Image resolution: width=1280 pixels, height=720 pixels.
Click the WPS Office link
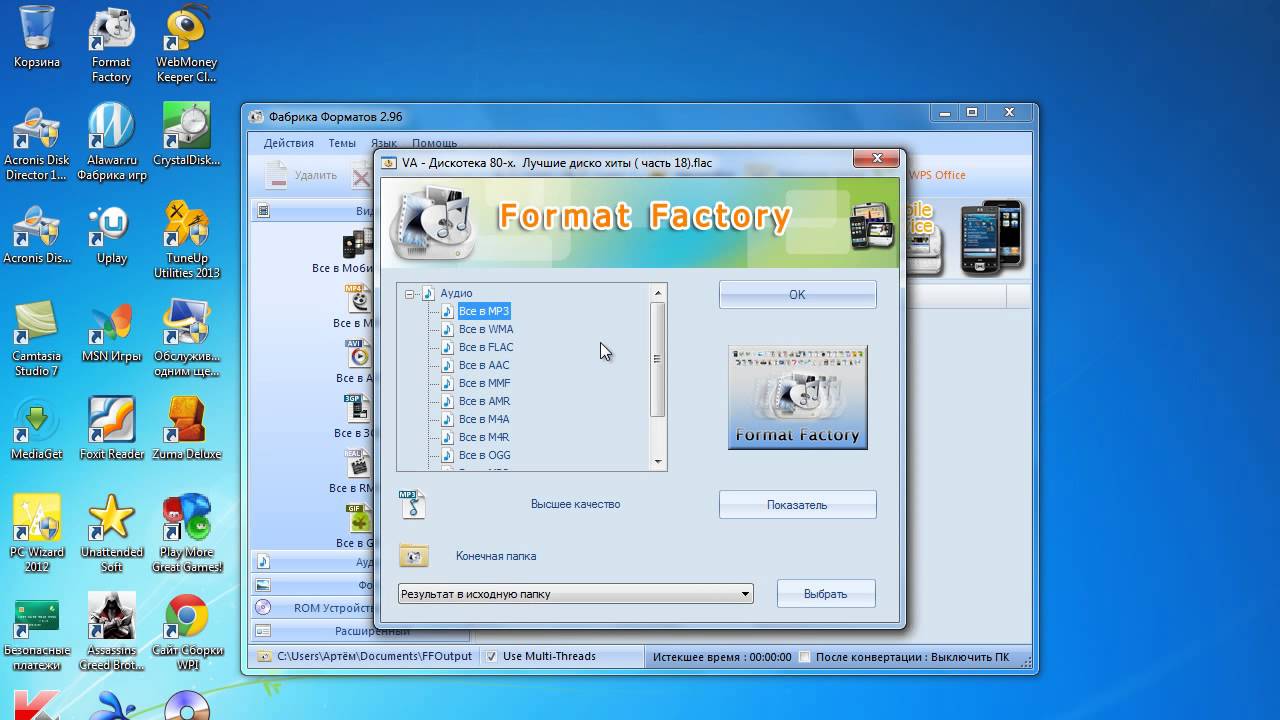937,175
